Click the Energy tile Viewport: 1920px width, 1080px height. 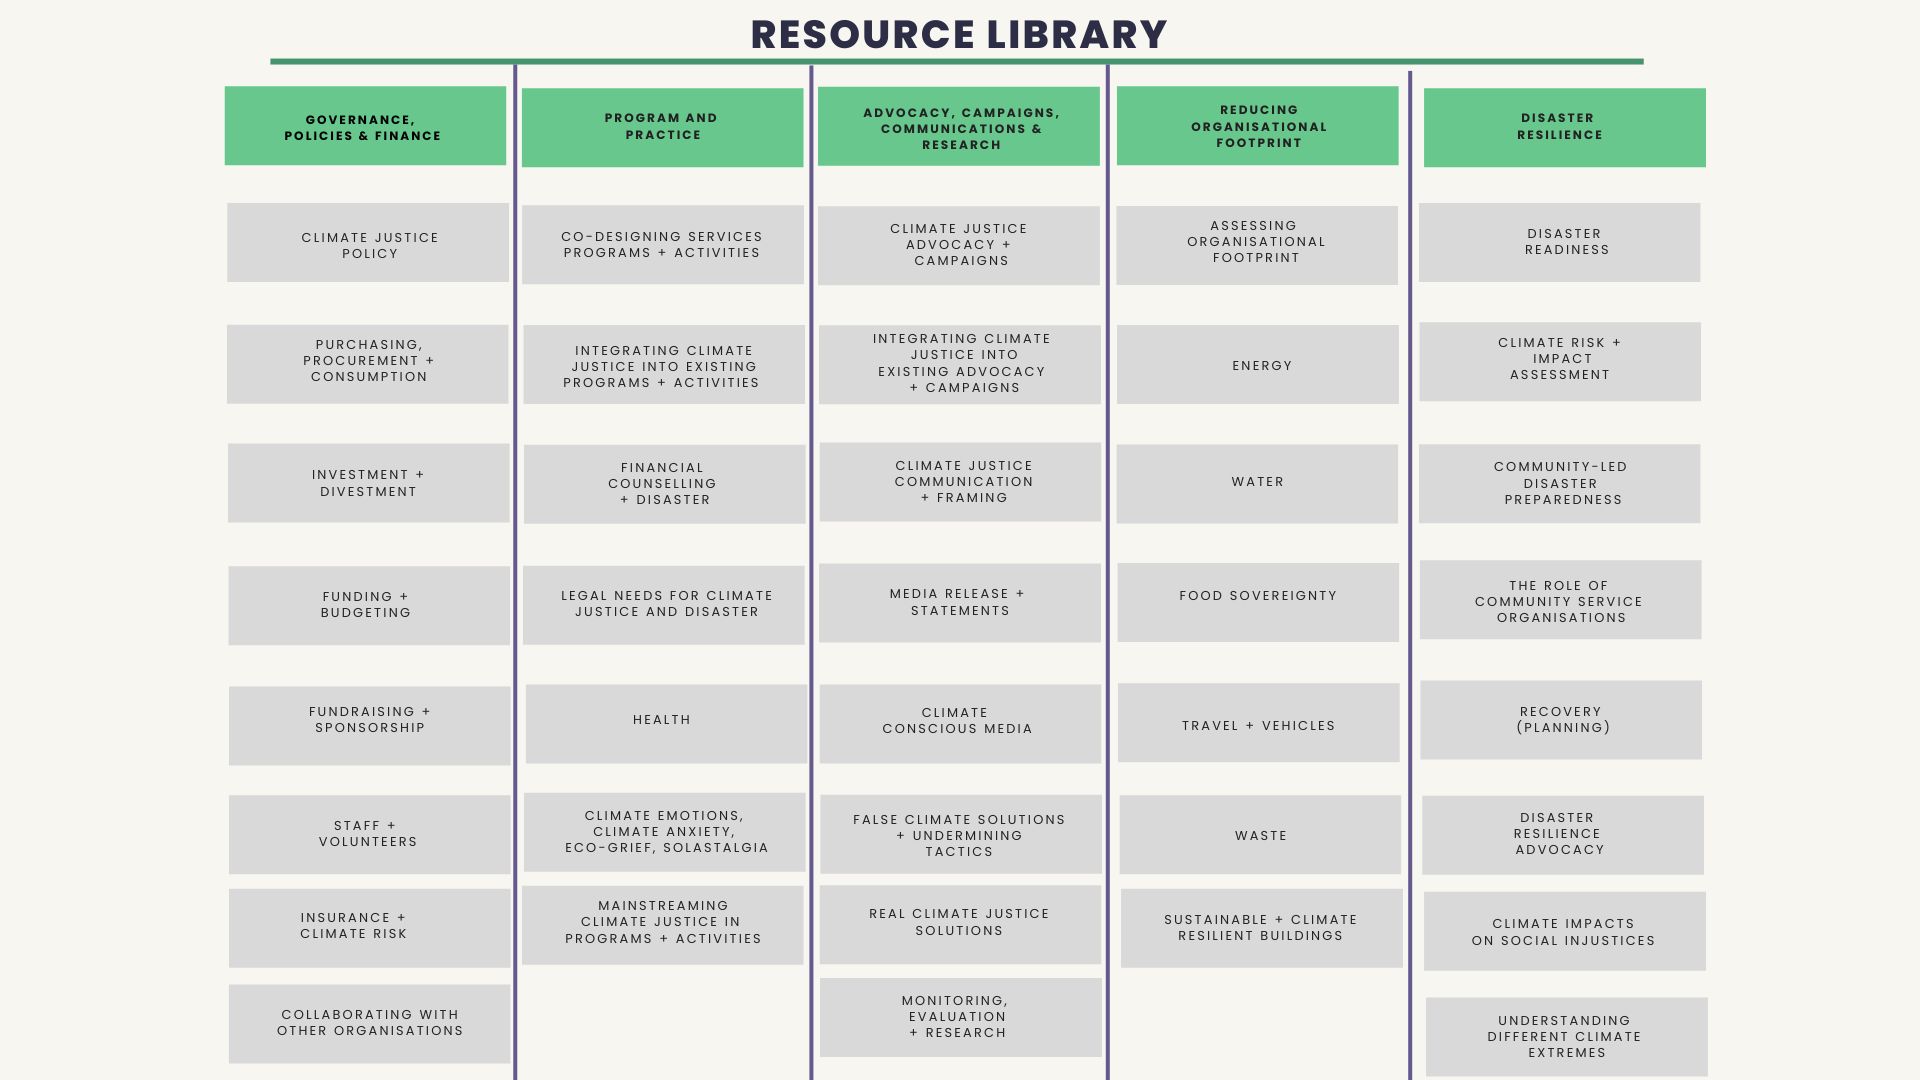coord(1258,365)
